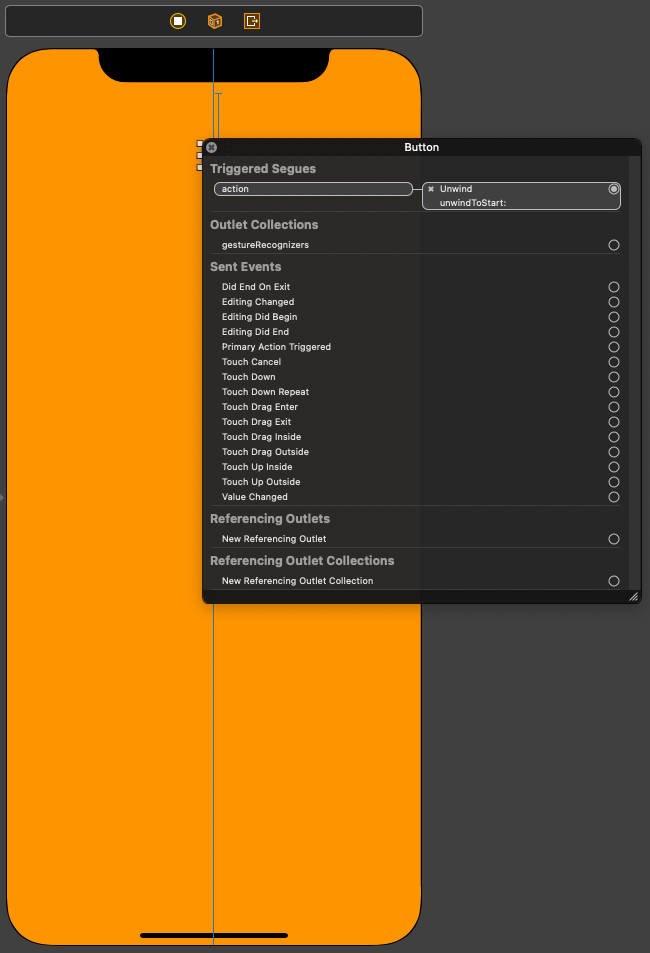
Task: Click the Exit icon in scene dock
Action: click(x=252, y=21)
